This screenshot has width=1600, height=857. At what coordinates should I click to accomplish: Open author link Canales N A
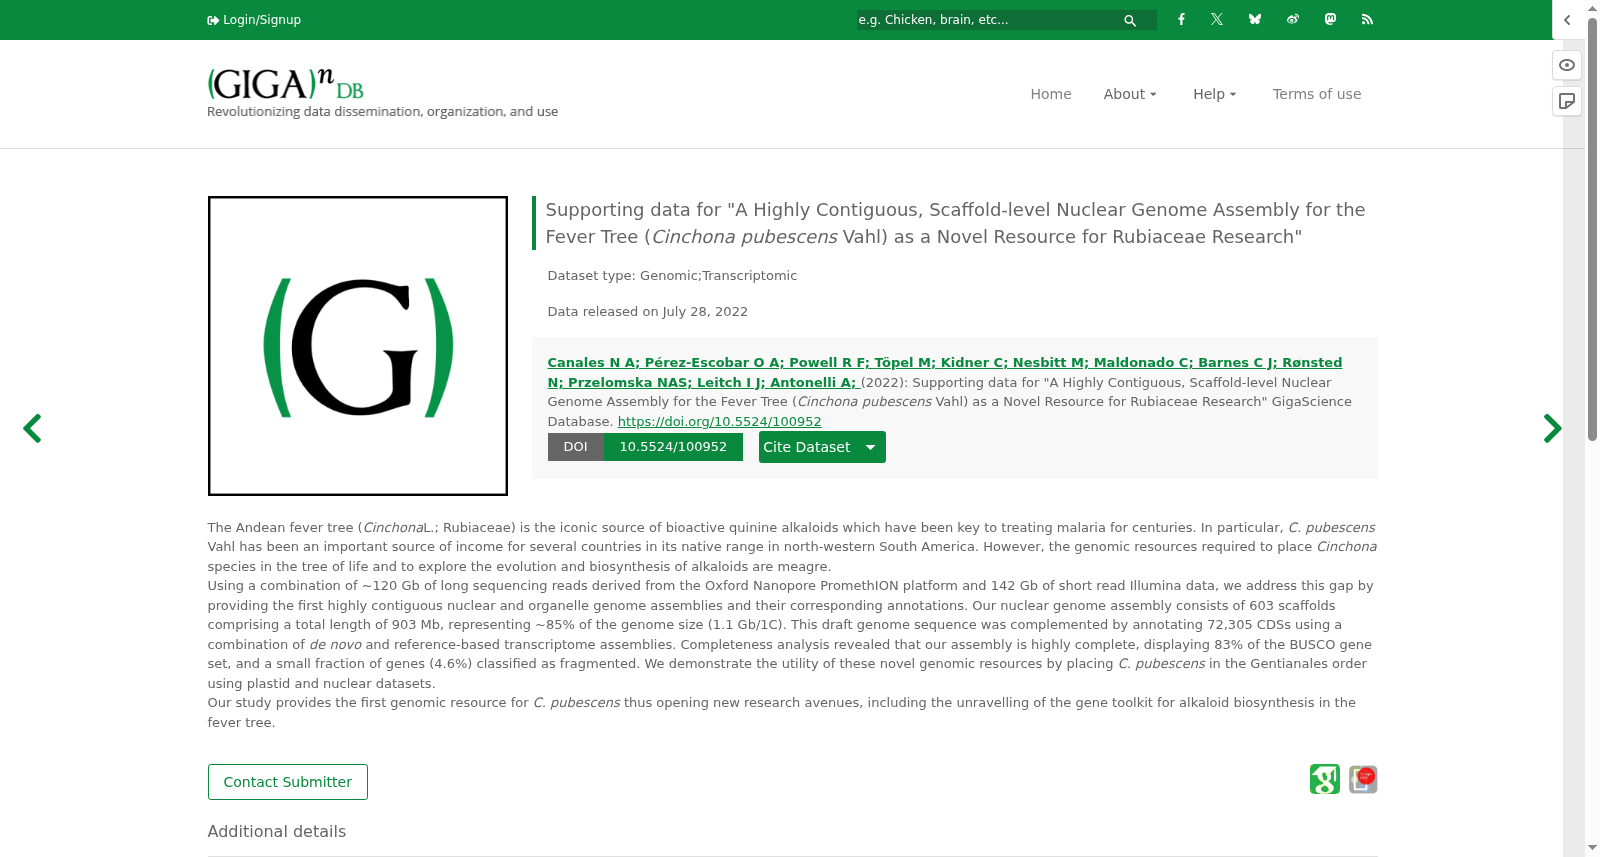pyautogui.click(x=593, y=363)
